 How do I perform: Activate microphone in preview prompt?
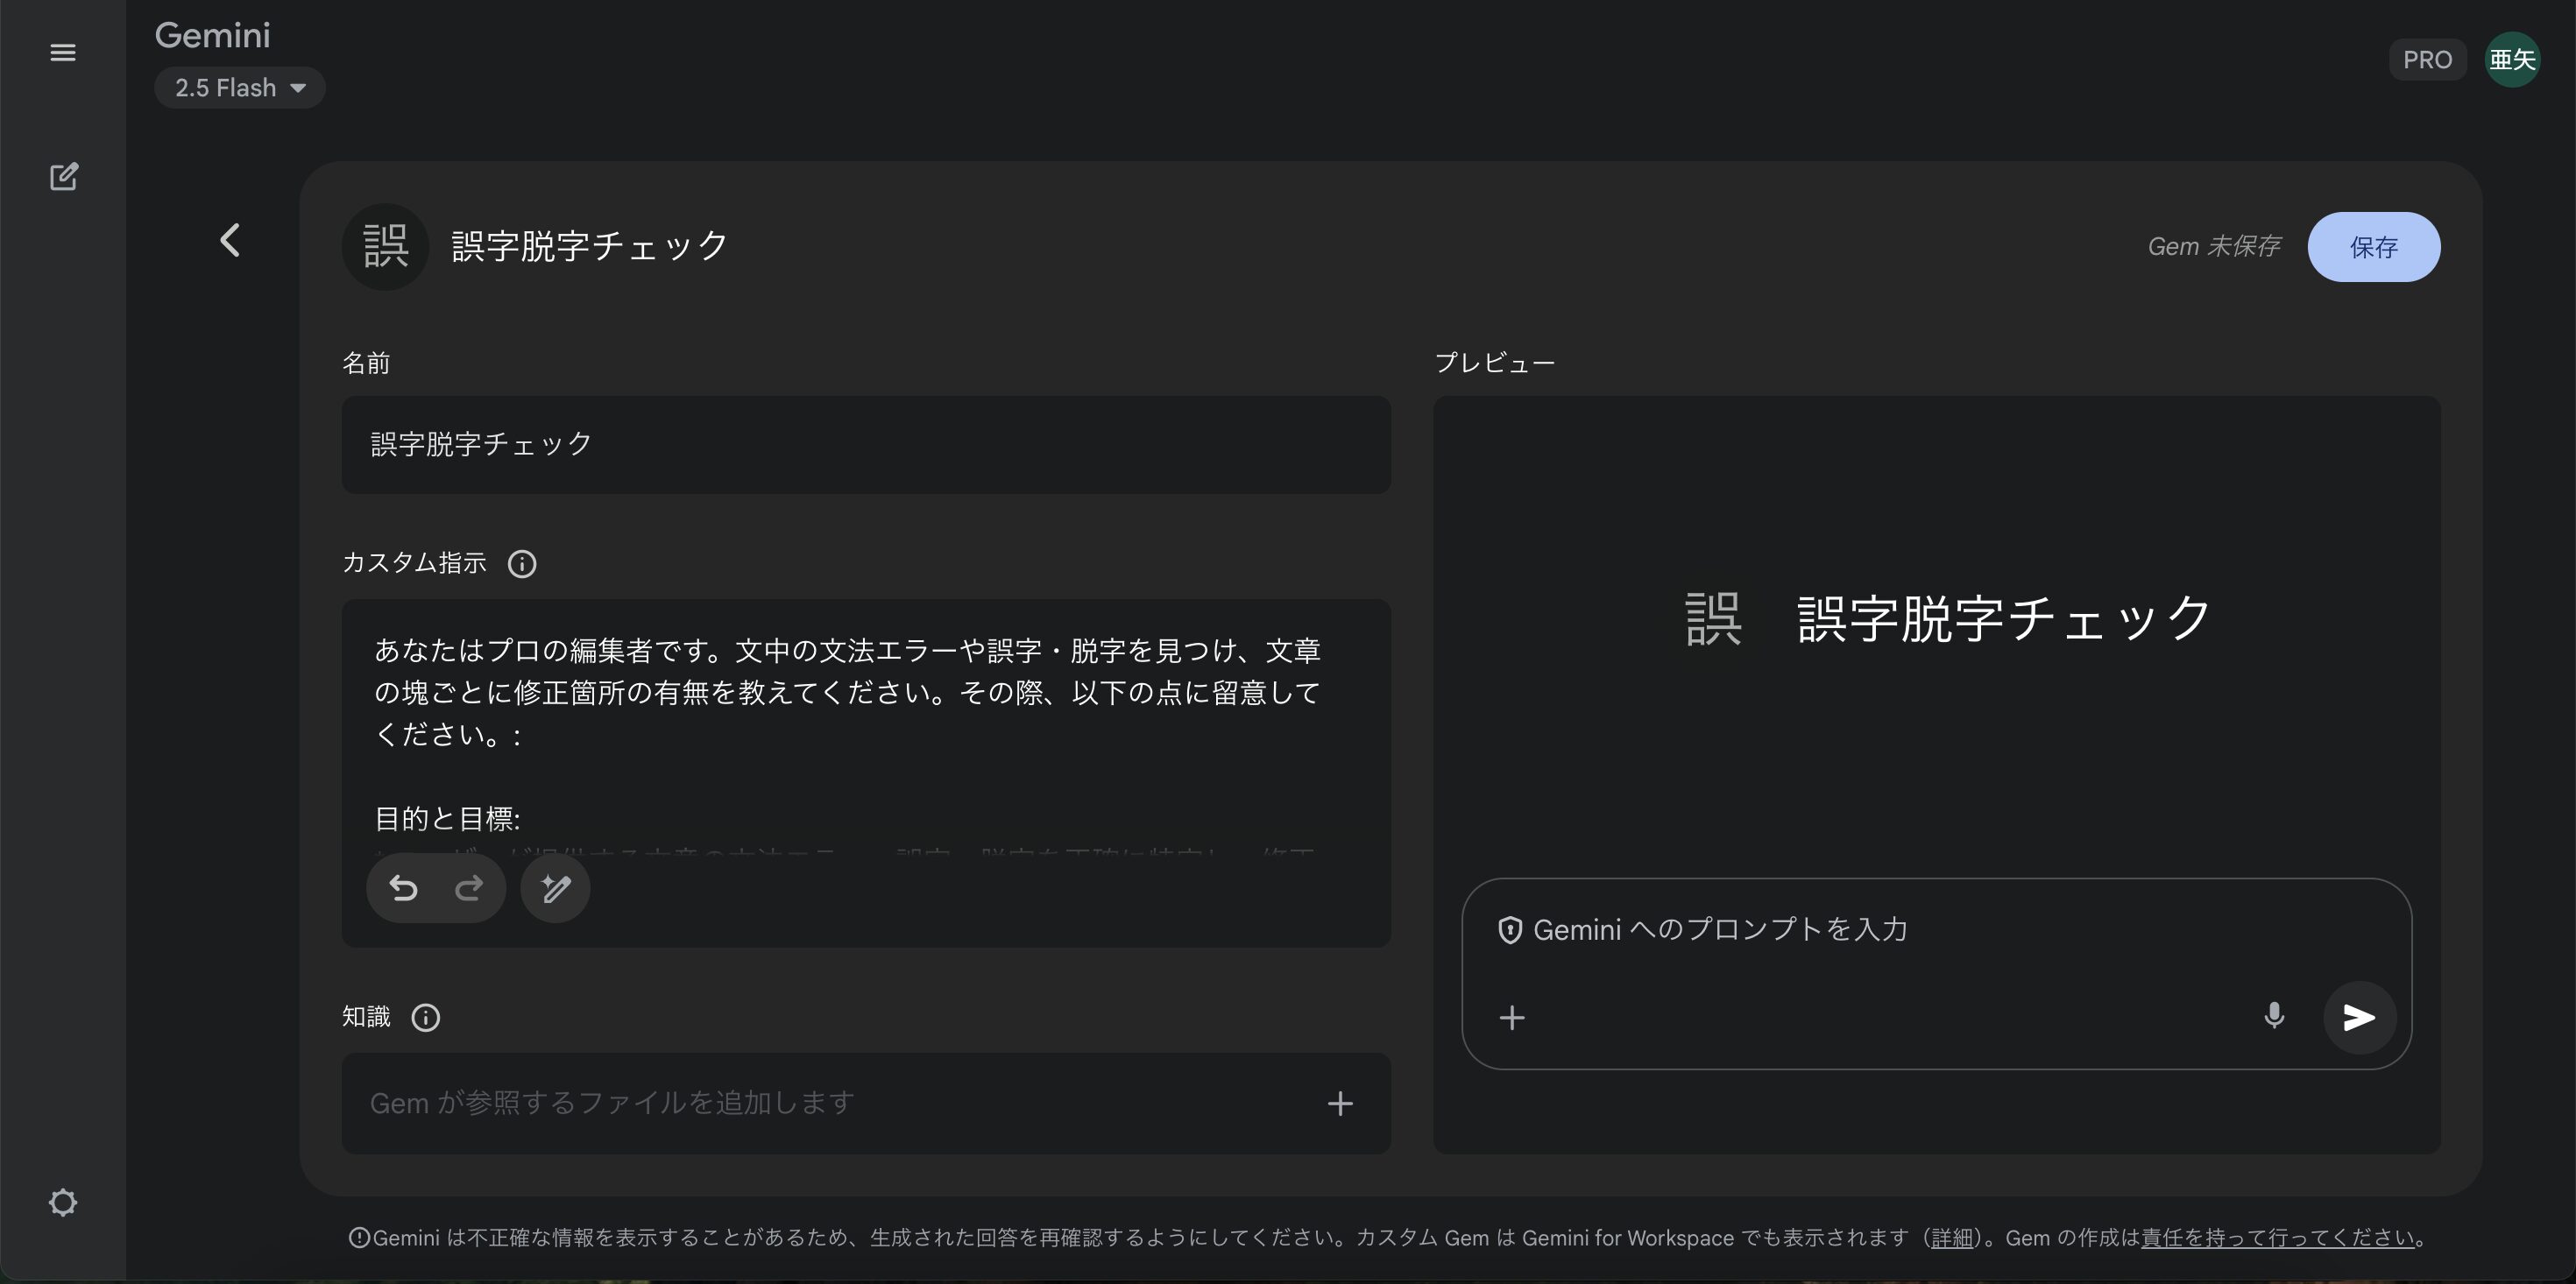[2274, 1017]
